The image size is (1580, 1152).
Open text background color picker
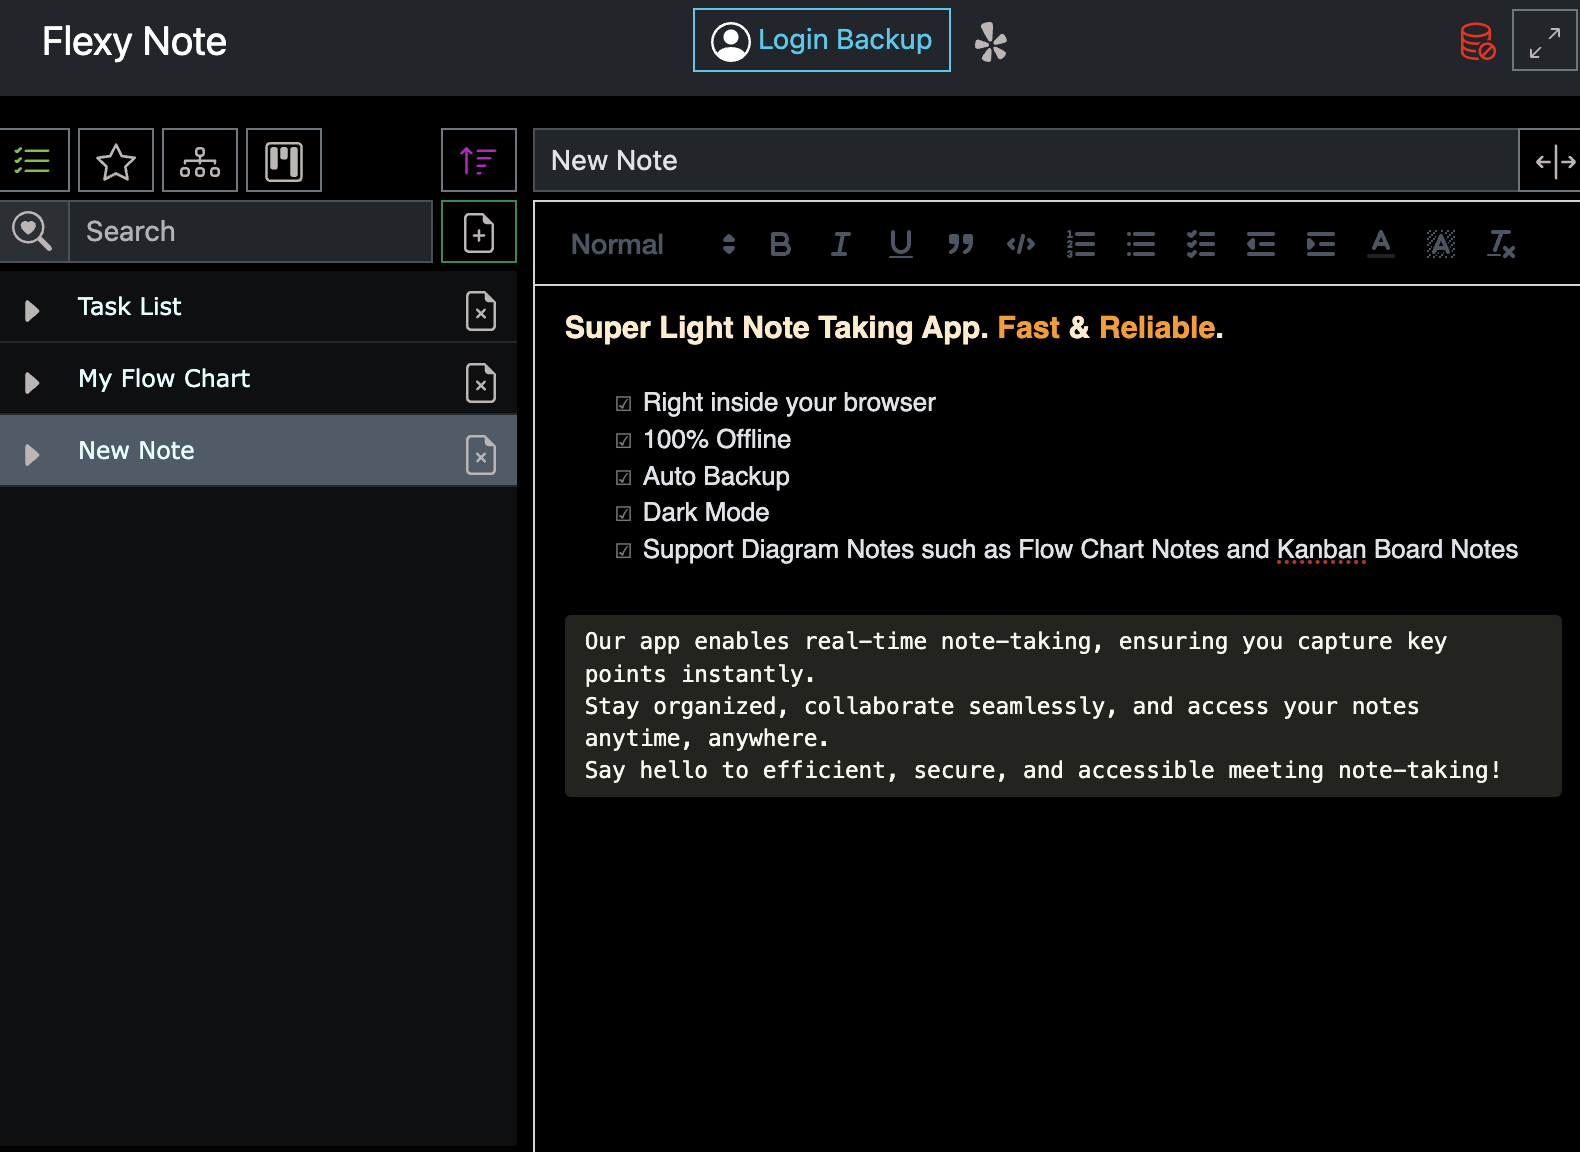[1441, 244]
